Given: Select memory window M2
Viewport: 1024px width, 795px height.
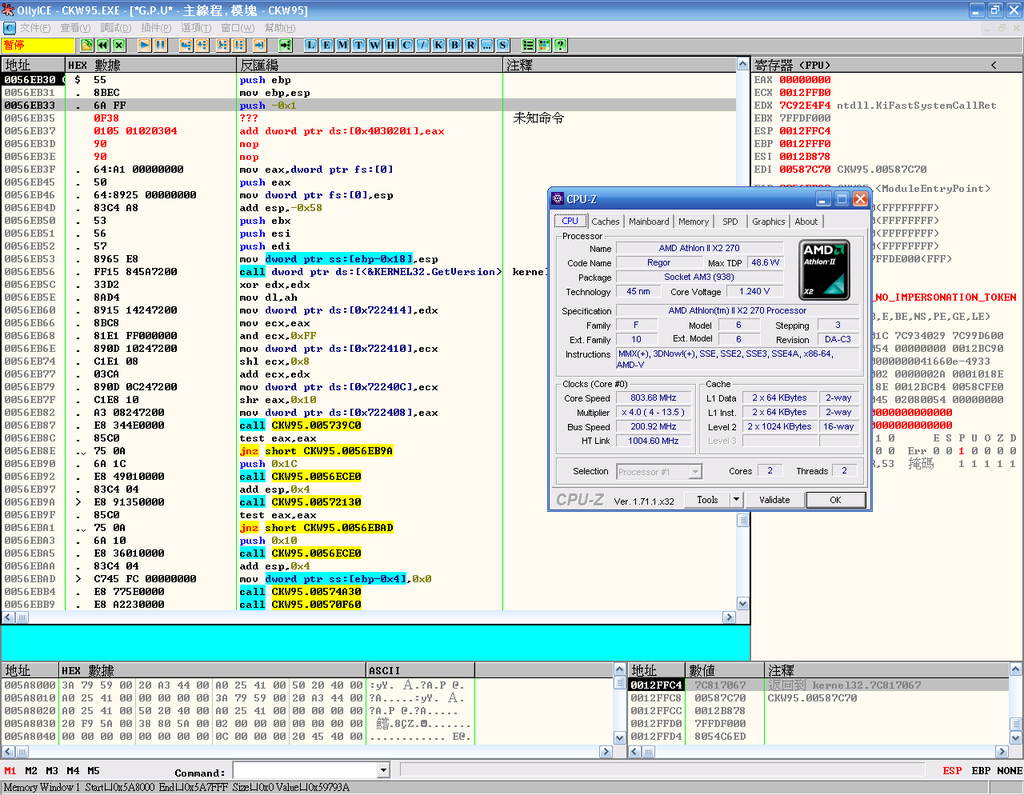Looking at the screenshot, I should point(31,771).
